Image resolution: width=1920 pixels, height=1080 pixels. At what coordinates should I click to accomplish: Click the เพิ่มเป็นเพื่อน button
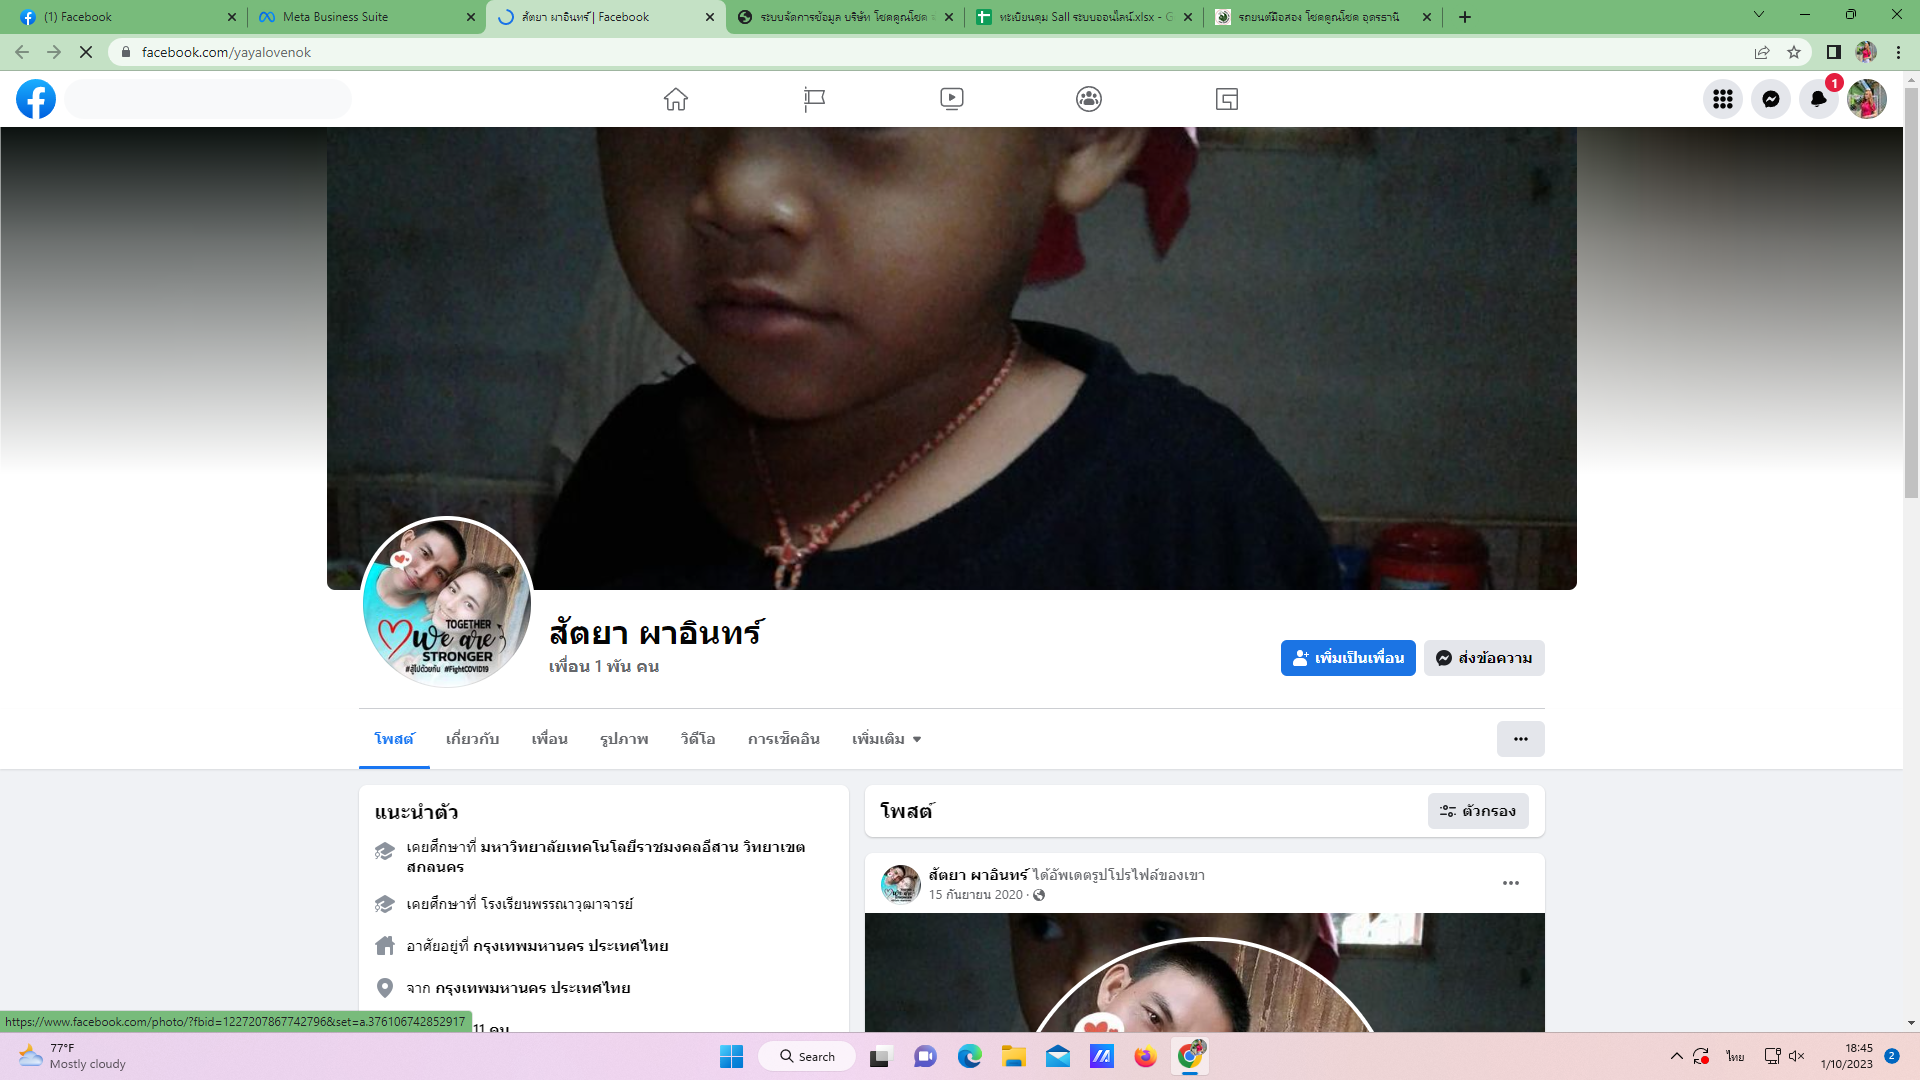pos(1347,658)
